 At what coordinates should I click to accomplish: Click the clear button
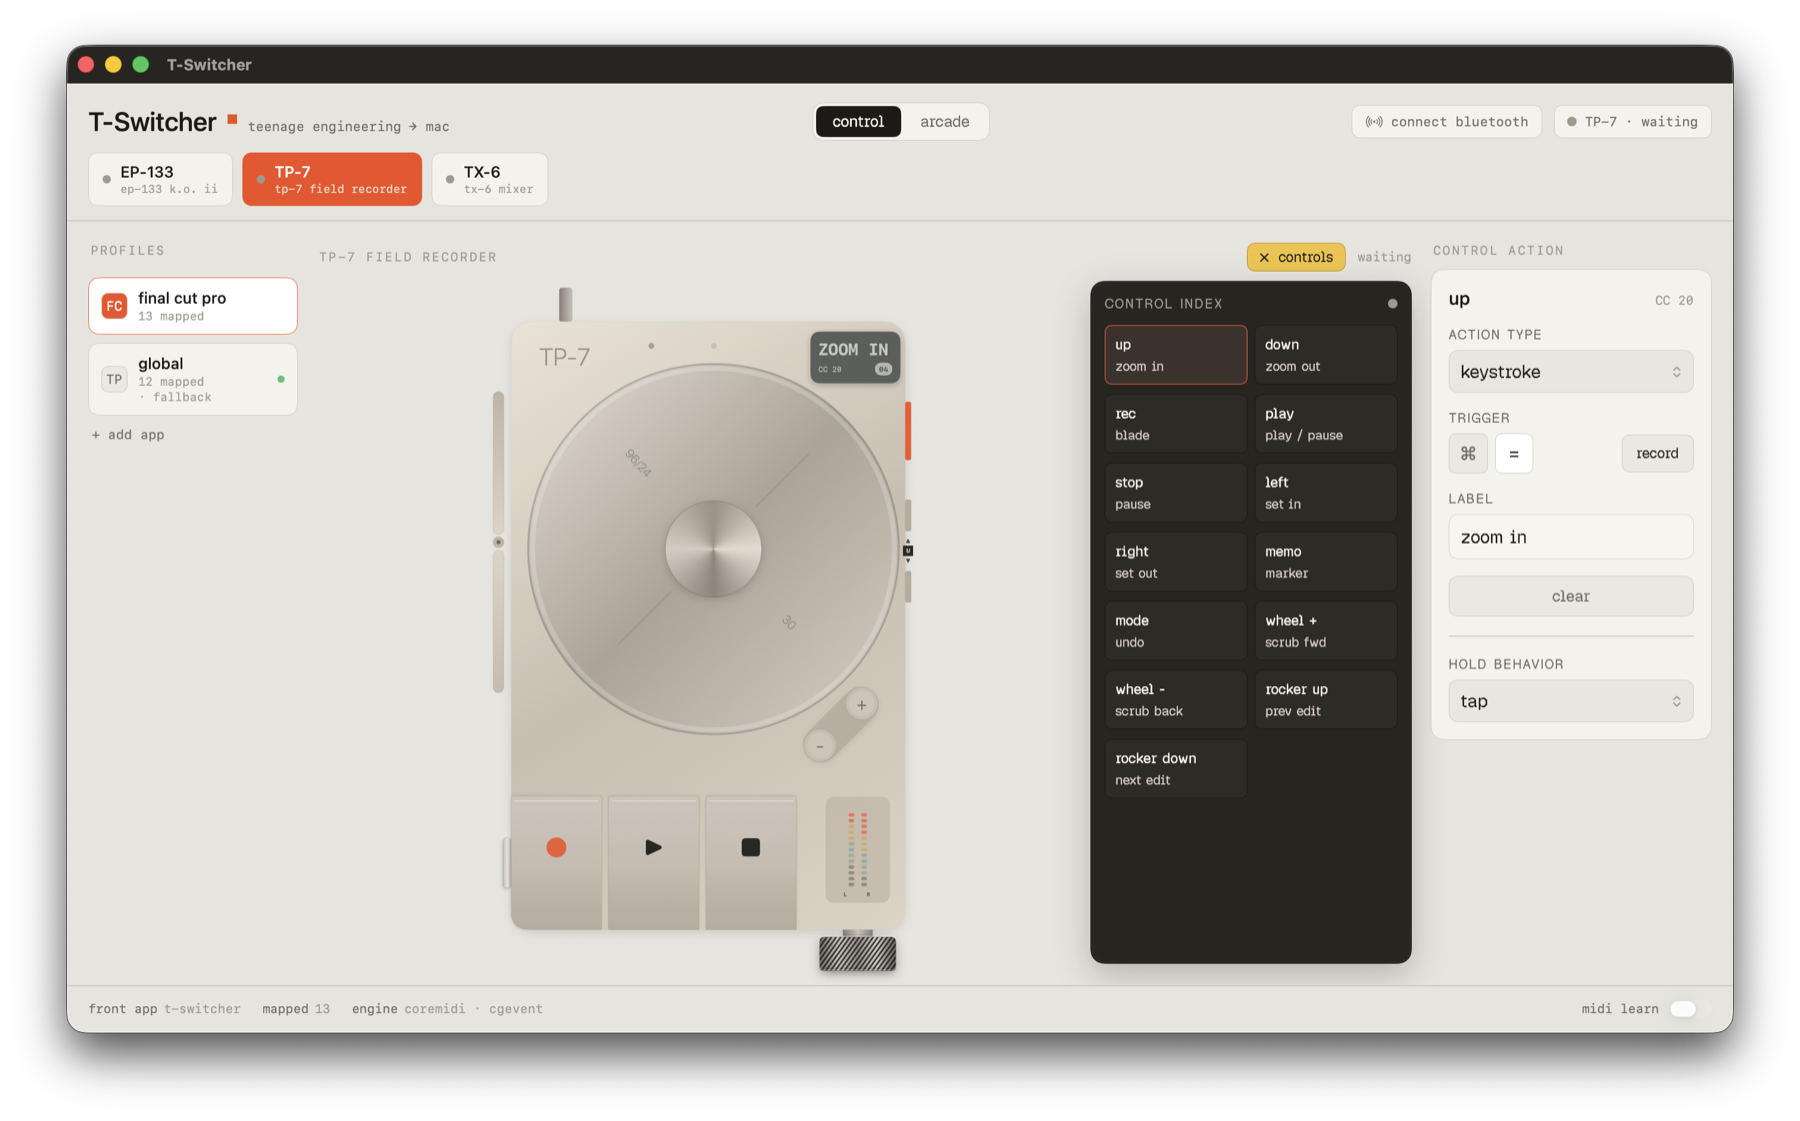pyautogui.click(x=1570, y=596)
